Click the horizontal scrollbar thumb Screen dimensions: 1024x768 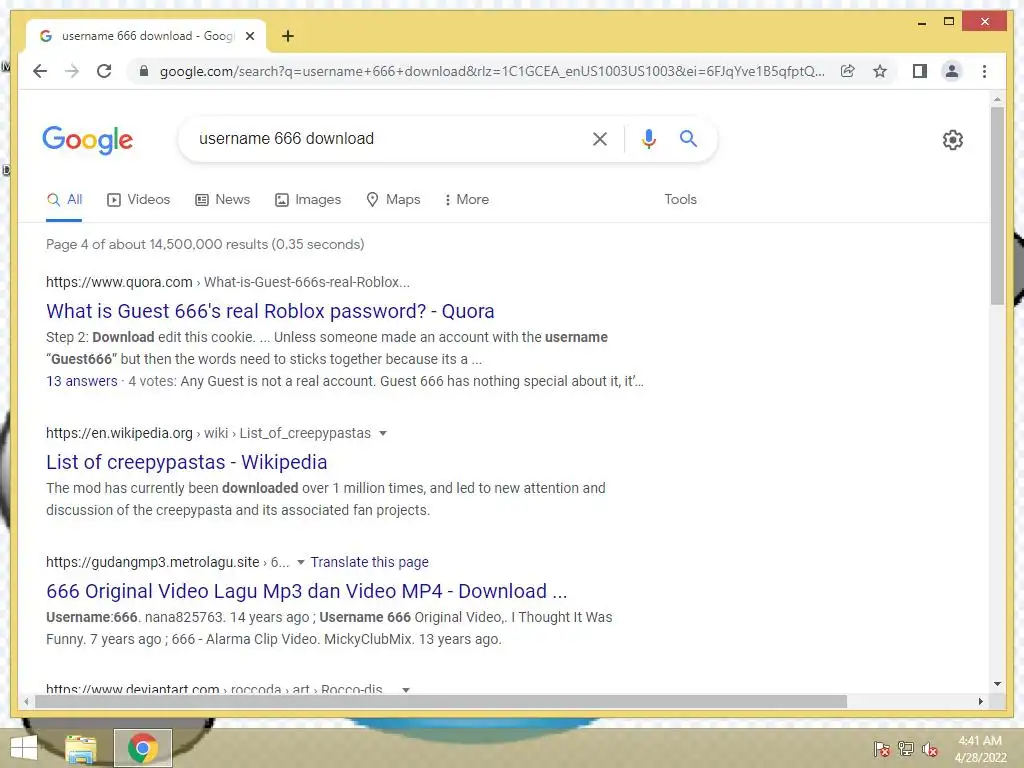[x=441, y=701]
